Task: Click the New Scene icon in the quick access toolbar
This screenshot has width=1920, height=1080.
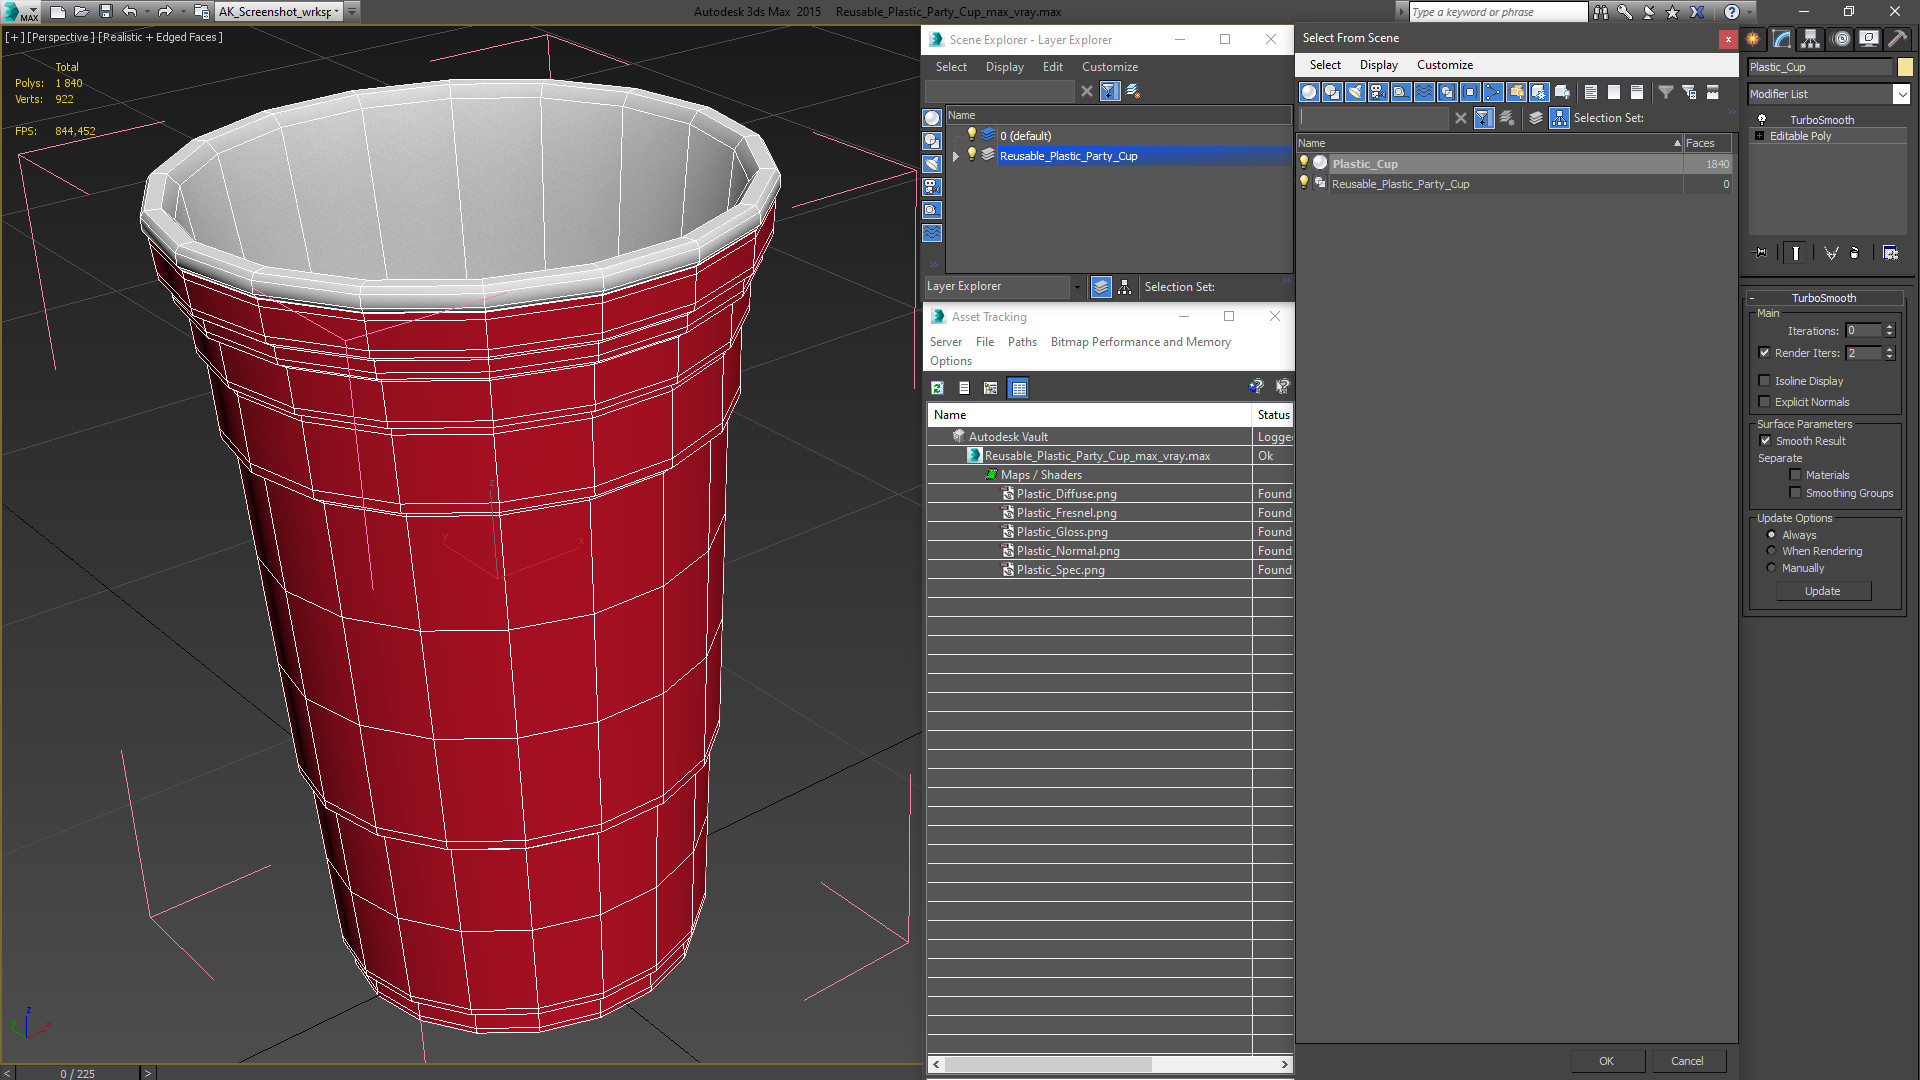Action: coord(58,12)
